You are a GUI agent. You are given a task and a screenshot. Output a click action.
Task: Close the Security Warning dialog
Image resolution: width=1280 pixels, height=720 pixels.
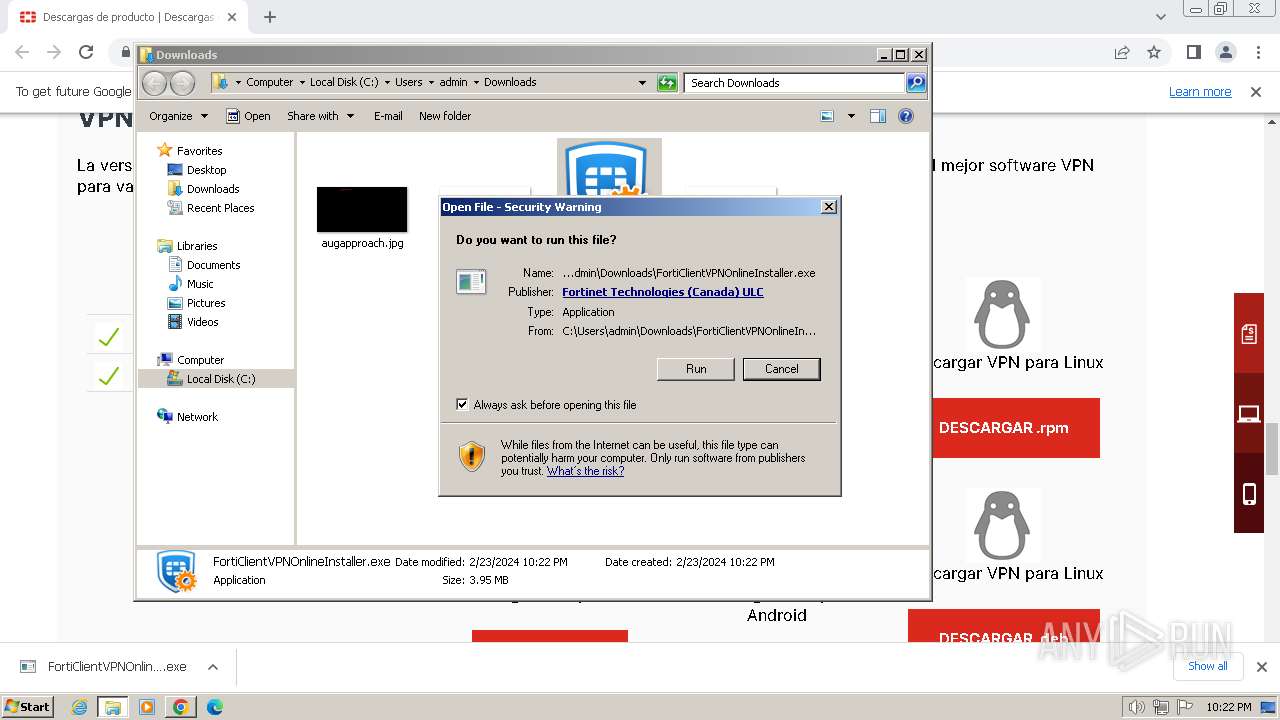point(828,207)
